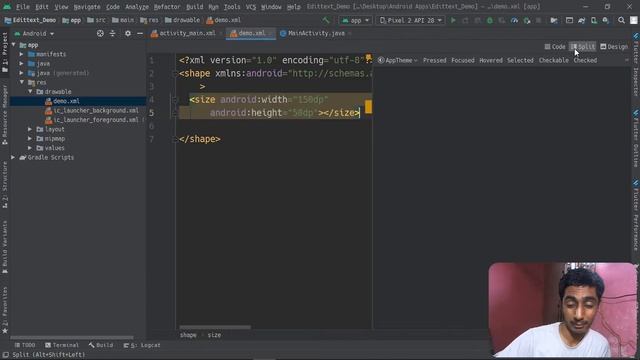Click the Edittext_Demo navigation breadcrumb
Screen dimensions: 640x360
tap(31, 20)
